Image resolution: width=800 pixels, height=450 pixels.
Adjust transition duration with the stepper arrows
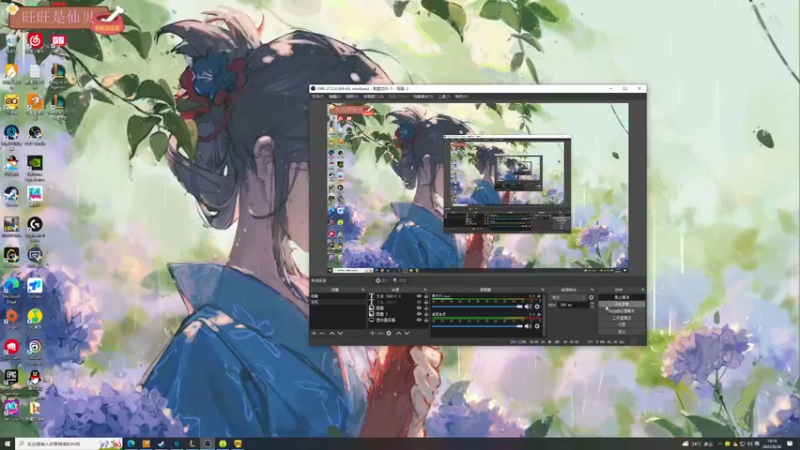click(592, 305)
